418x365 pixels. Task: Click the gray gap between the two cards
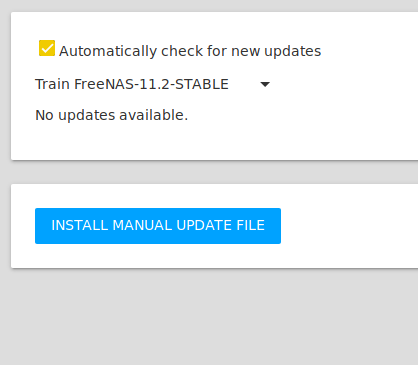coord(209,172)
